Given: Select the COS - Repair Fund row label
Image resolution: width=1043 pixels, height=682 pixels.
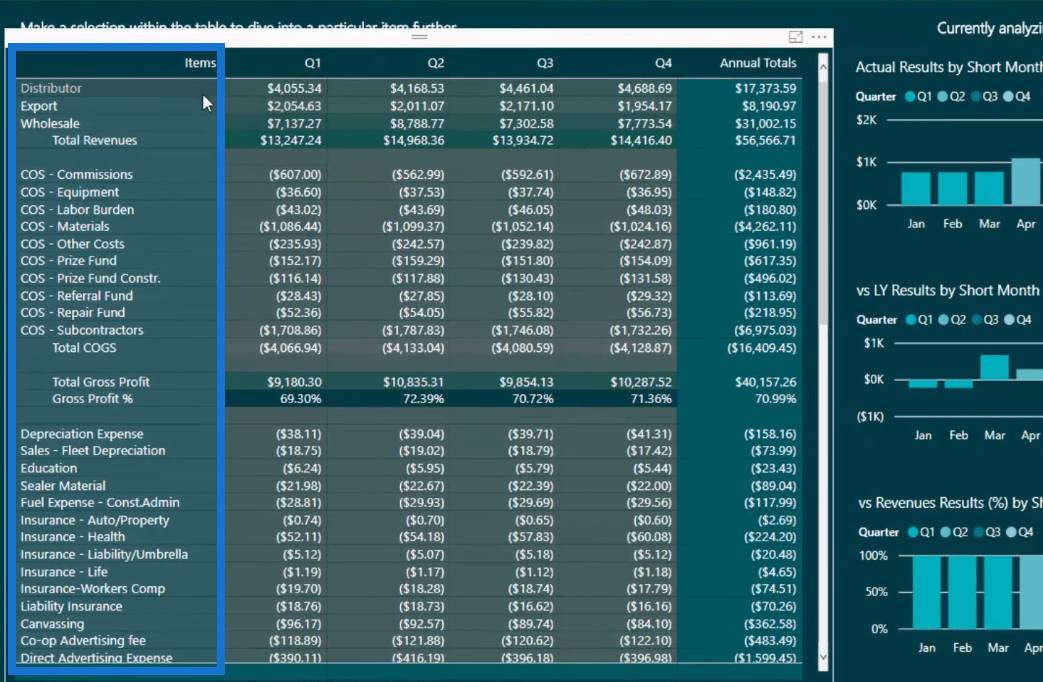Looking at the screenshot, I should pos(73,313).
